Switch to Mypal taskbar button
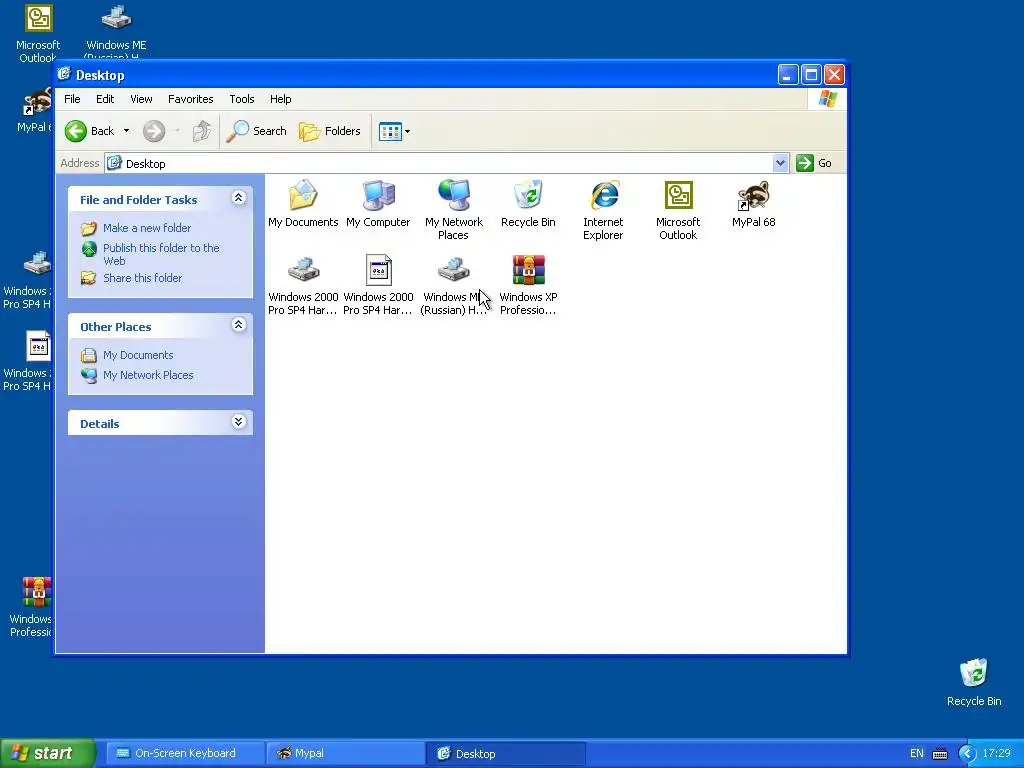This screenshot has height=768, width=1024. click(345, 754)
